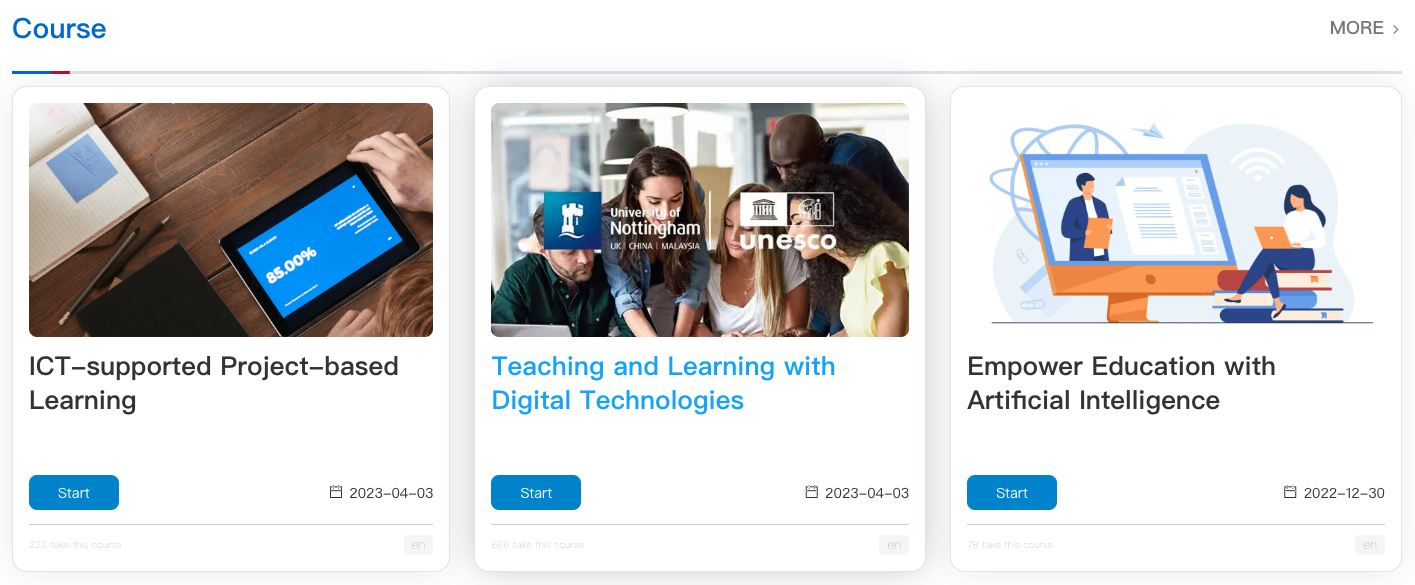
Task: Click the "en" language badge on the ICT-supported course card
Action: click(418, 545)
